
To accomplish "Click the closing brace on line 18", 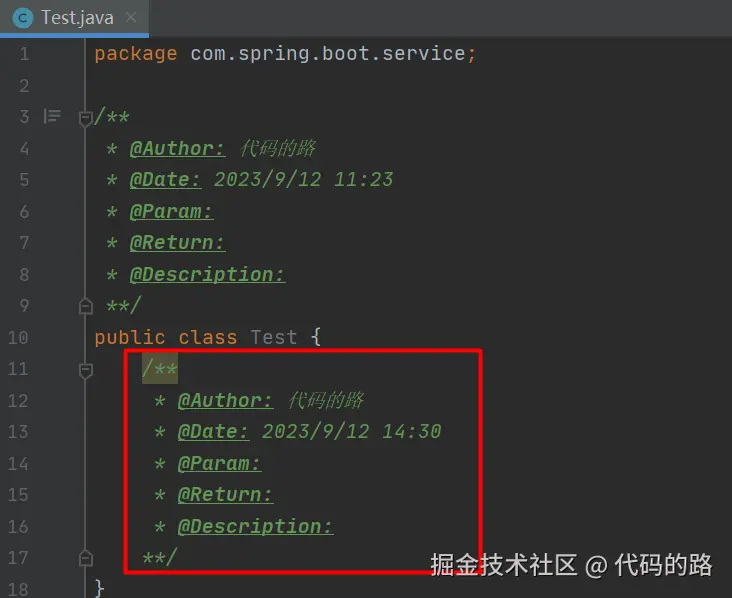I will point(99,587).
